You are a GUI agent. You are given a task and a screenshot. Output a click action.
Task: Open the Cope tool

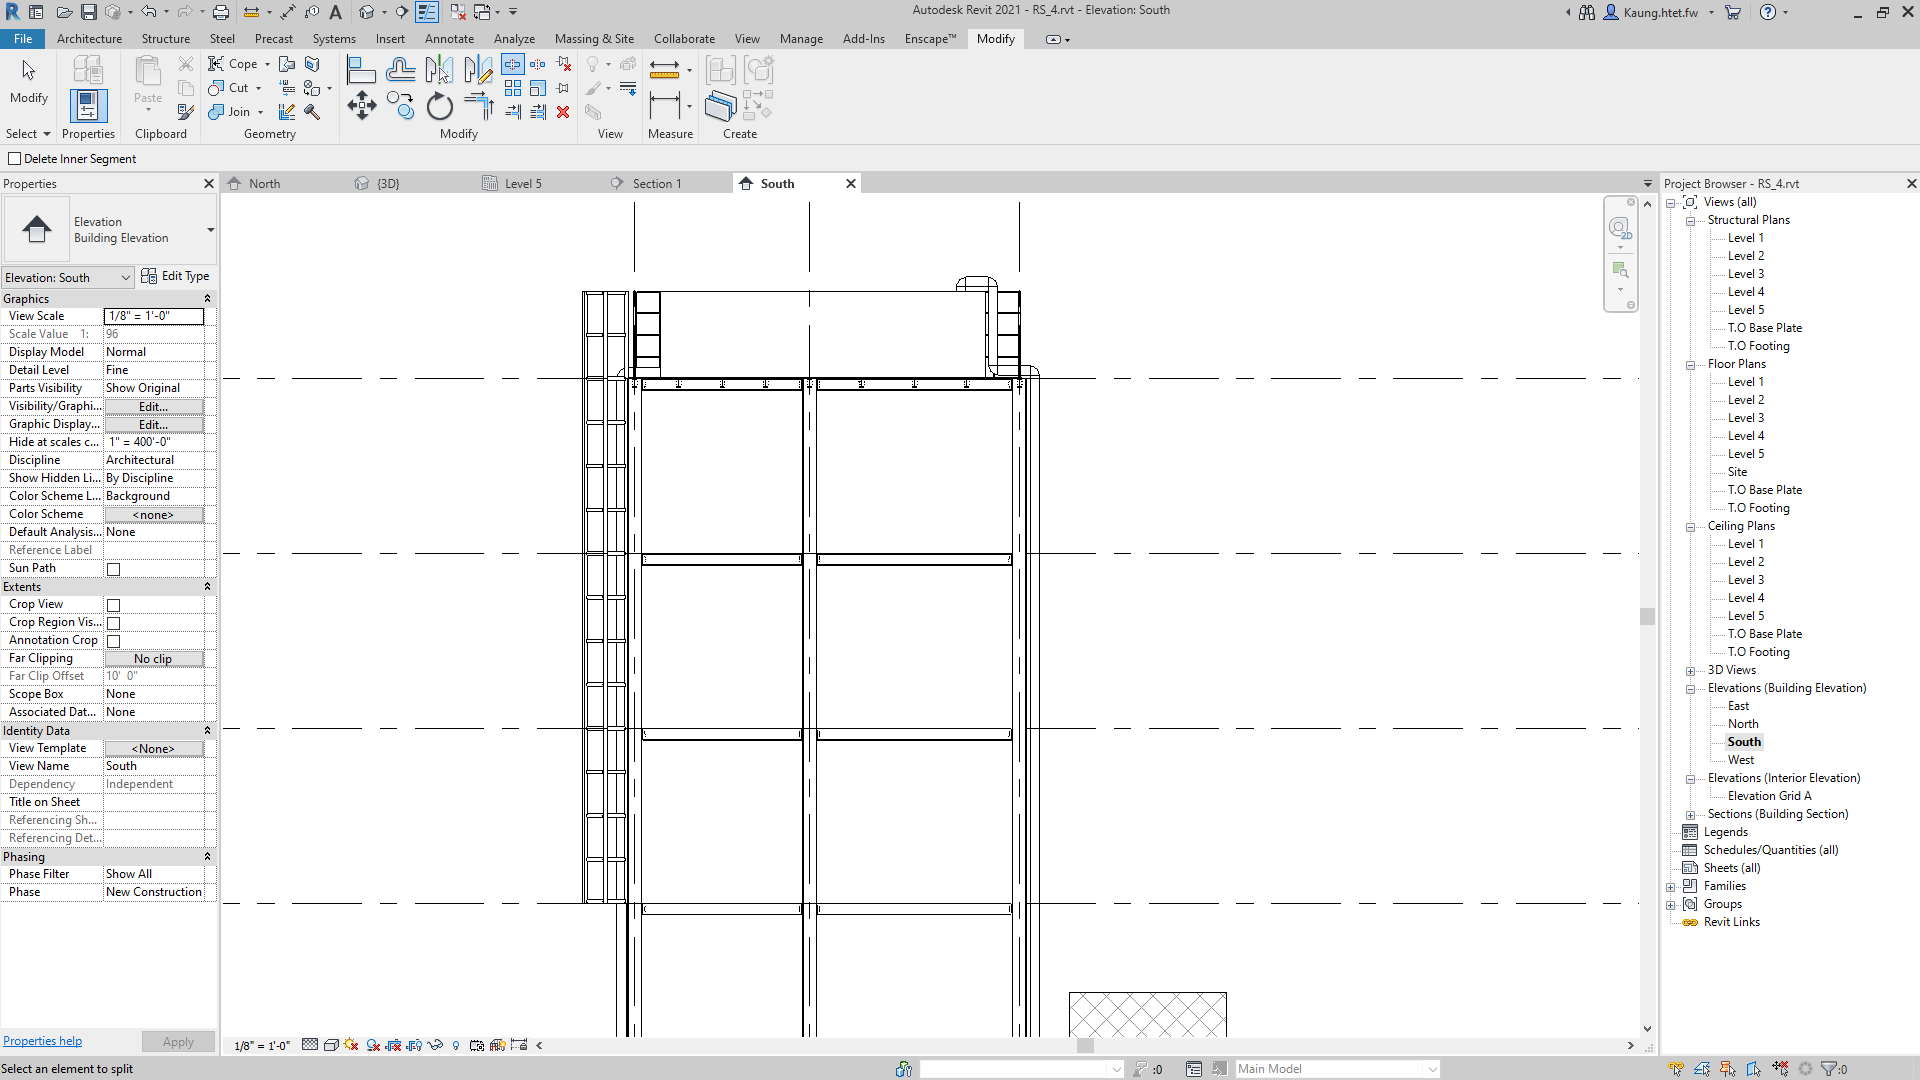(231, 63)
